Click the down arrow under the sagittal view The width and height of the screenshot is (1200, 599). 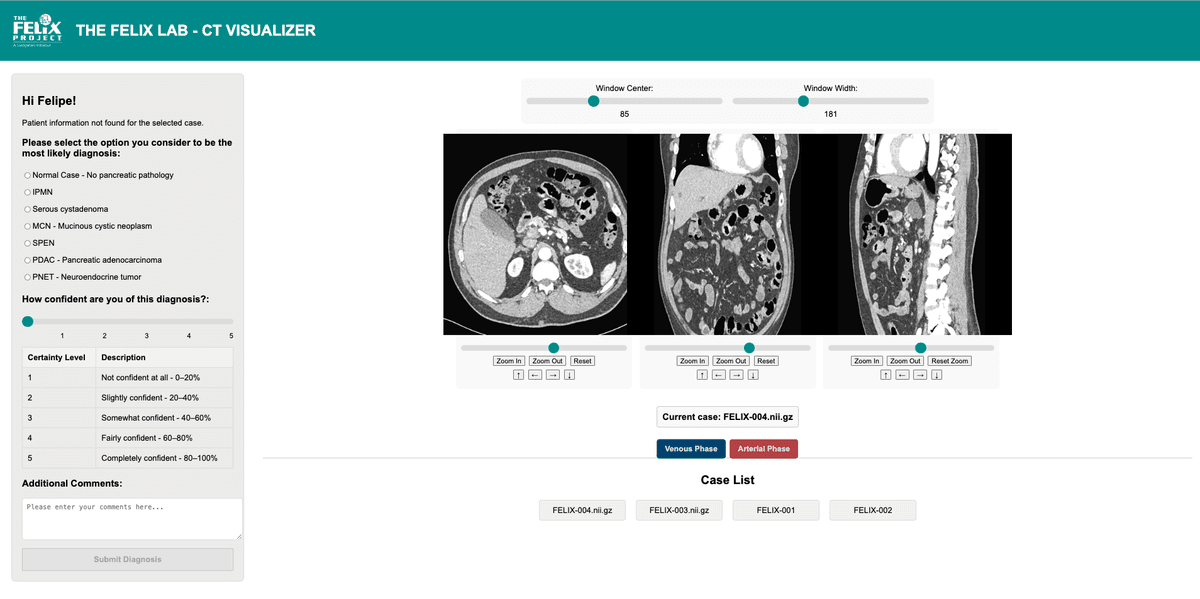pyautogui.click(x=936, y=375)
